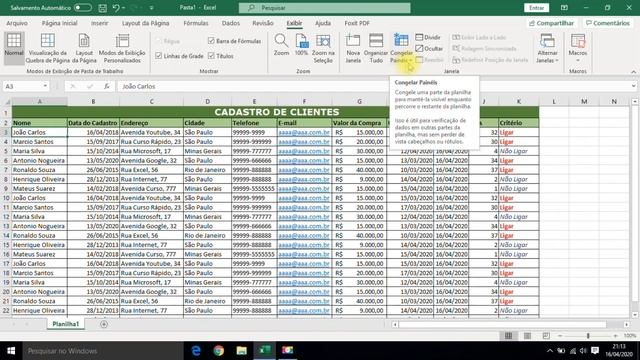Open Page Break Preview view

48,48
